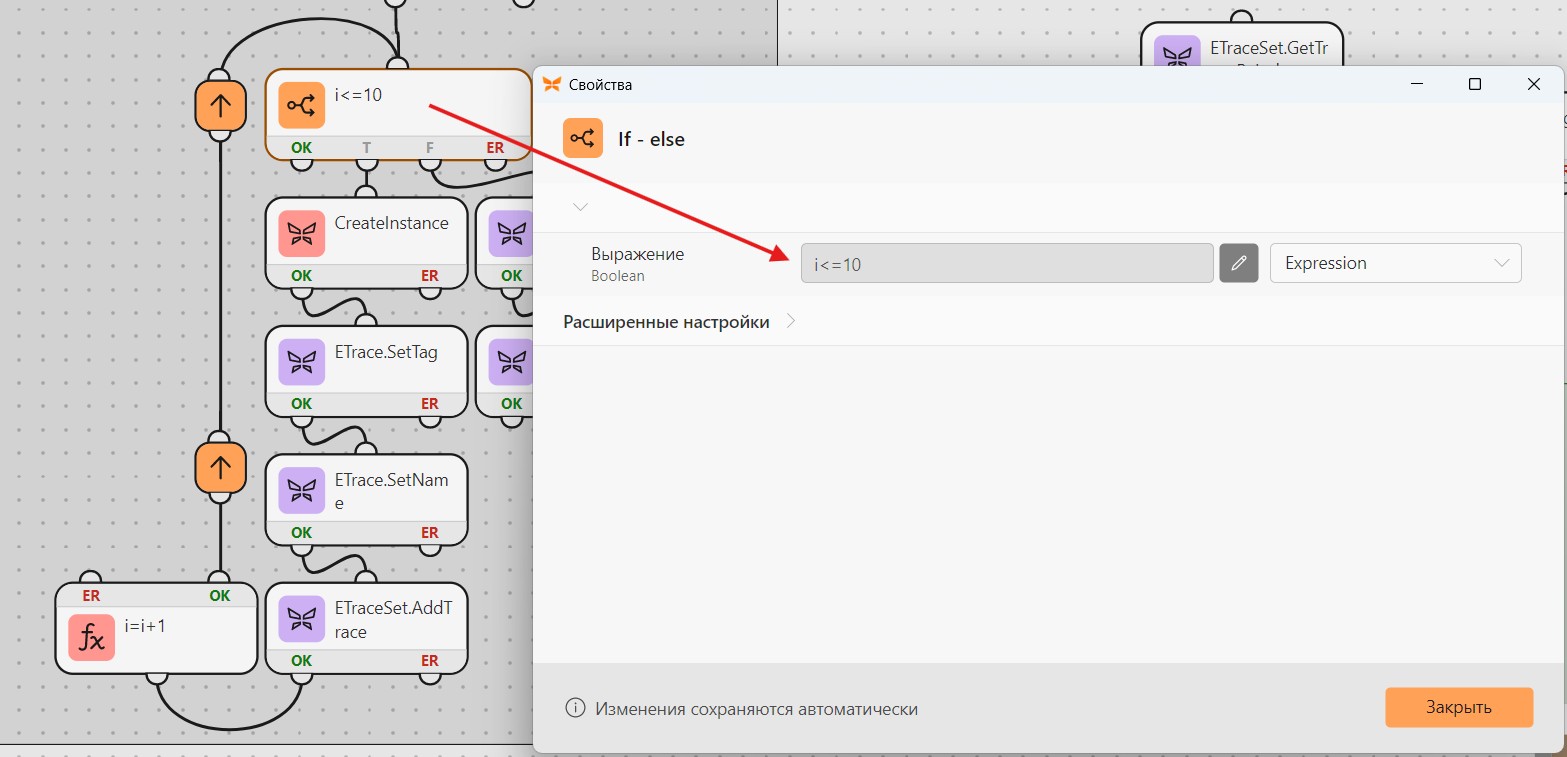Screen dimensions: 1567x757
Task: Click the Закрыть button
Action: point(1458,707)
